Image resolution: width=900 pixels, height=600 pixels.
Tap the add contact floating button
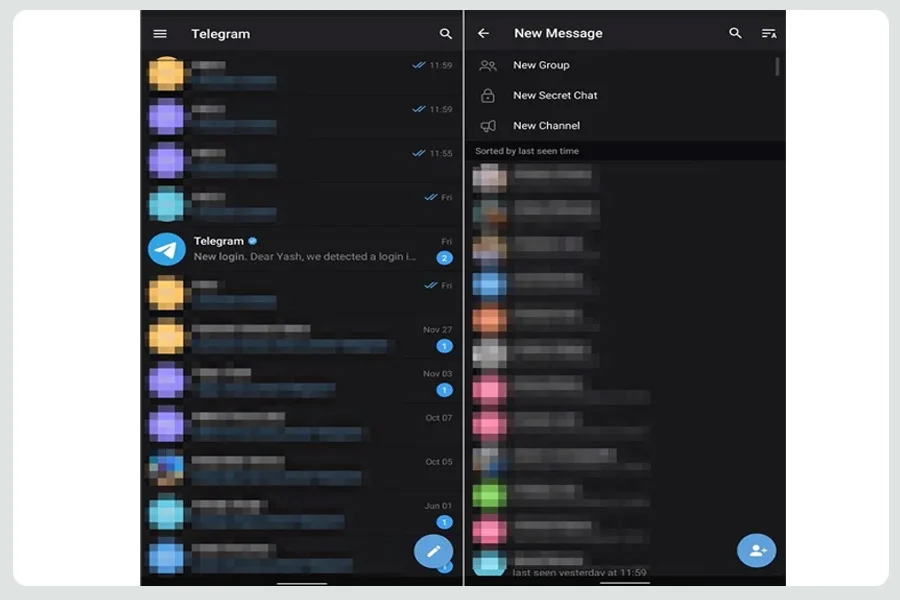[757, 551]
